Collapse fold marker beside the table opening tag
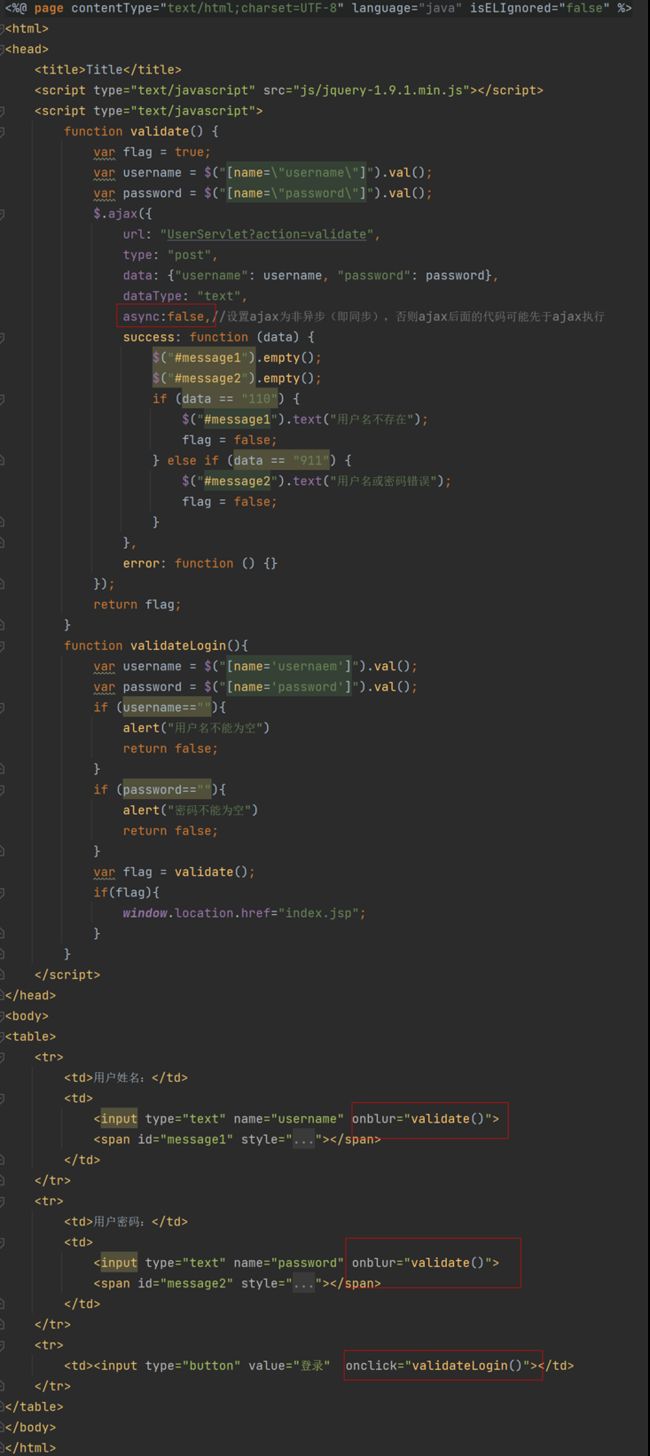 point(3,1036)
